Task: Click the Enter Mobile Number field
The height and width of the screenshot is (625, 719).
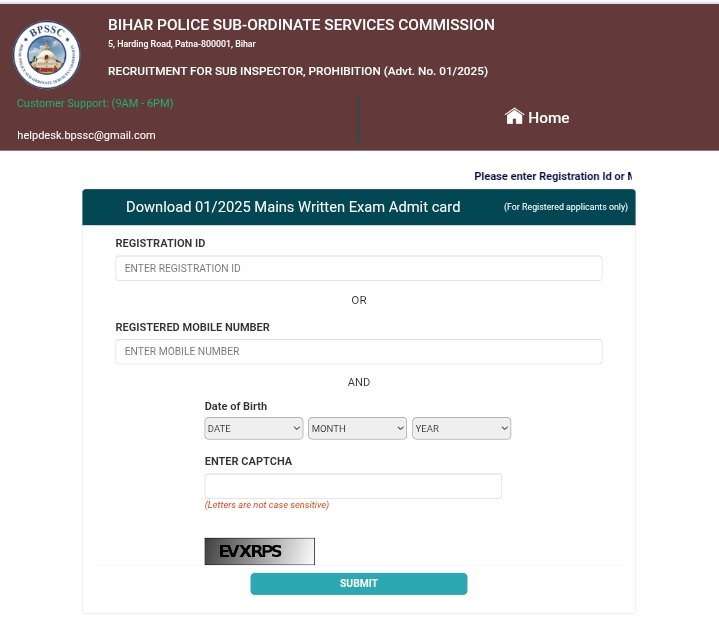Action: tap(358, 352)
